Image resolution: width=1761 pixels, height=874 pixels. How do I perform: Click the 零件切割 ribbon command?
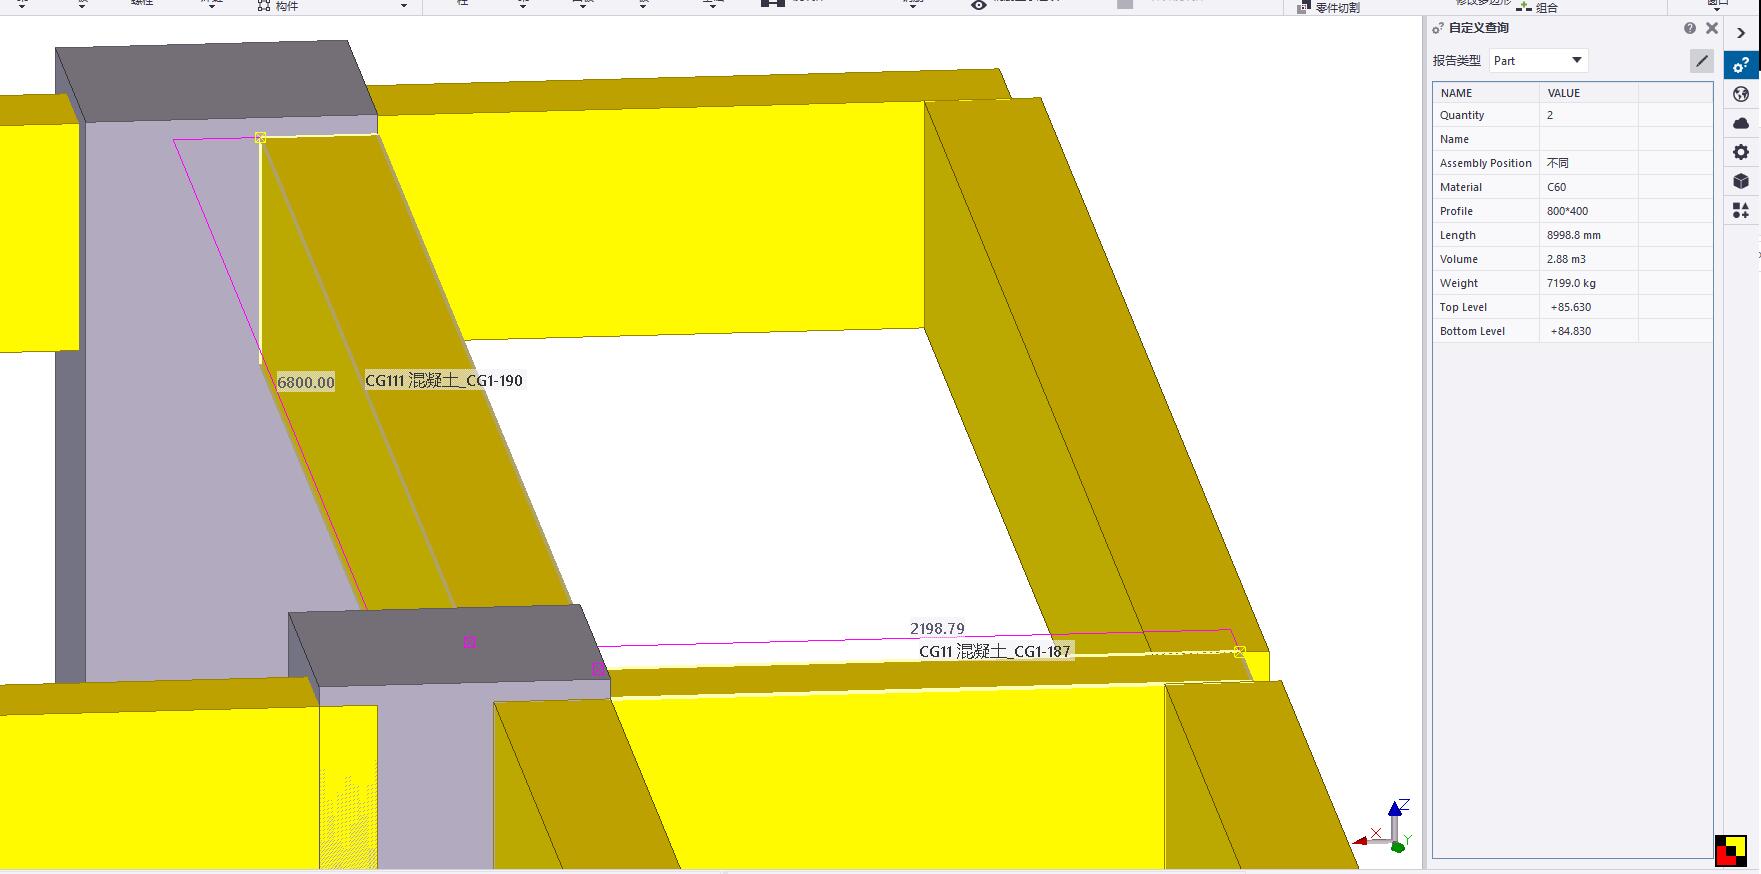coord(1329,7)
